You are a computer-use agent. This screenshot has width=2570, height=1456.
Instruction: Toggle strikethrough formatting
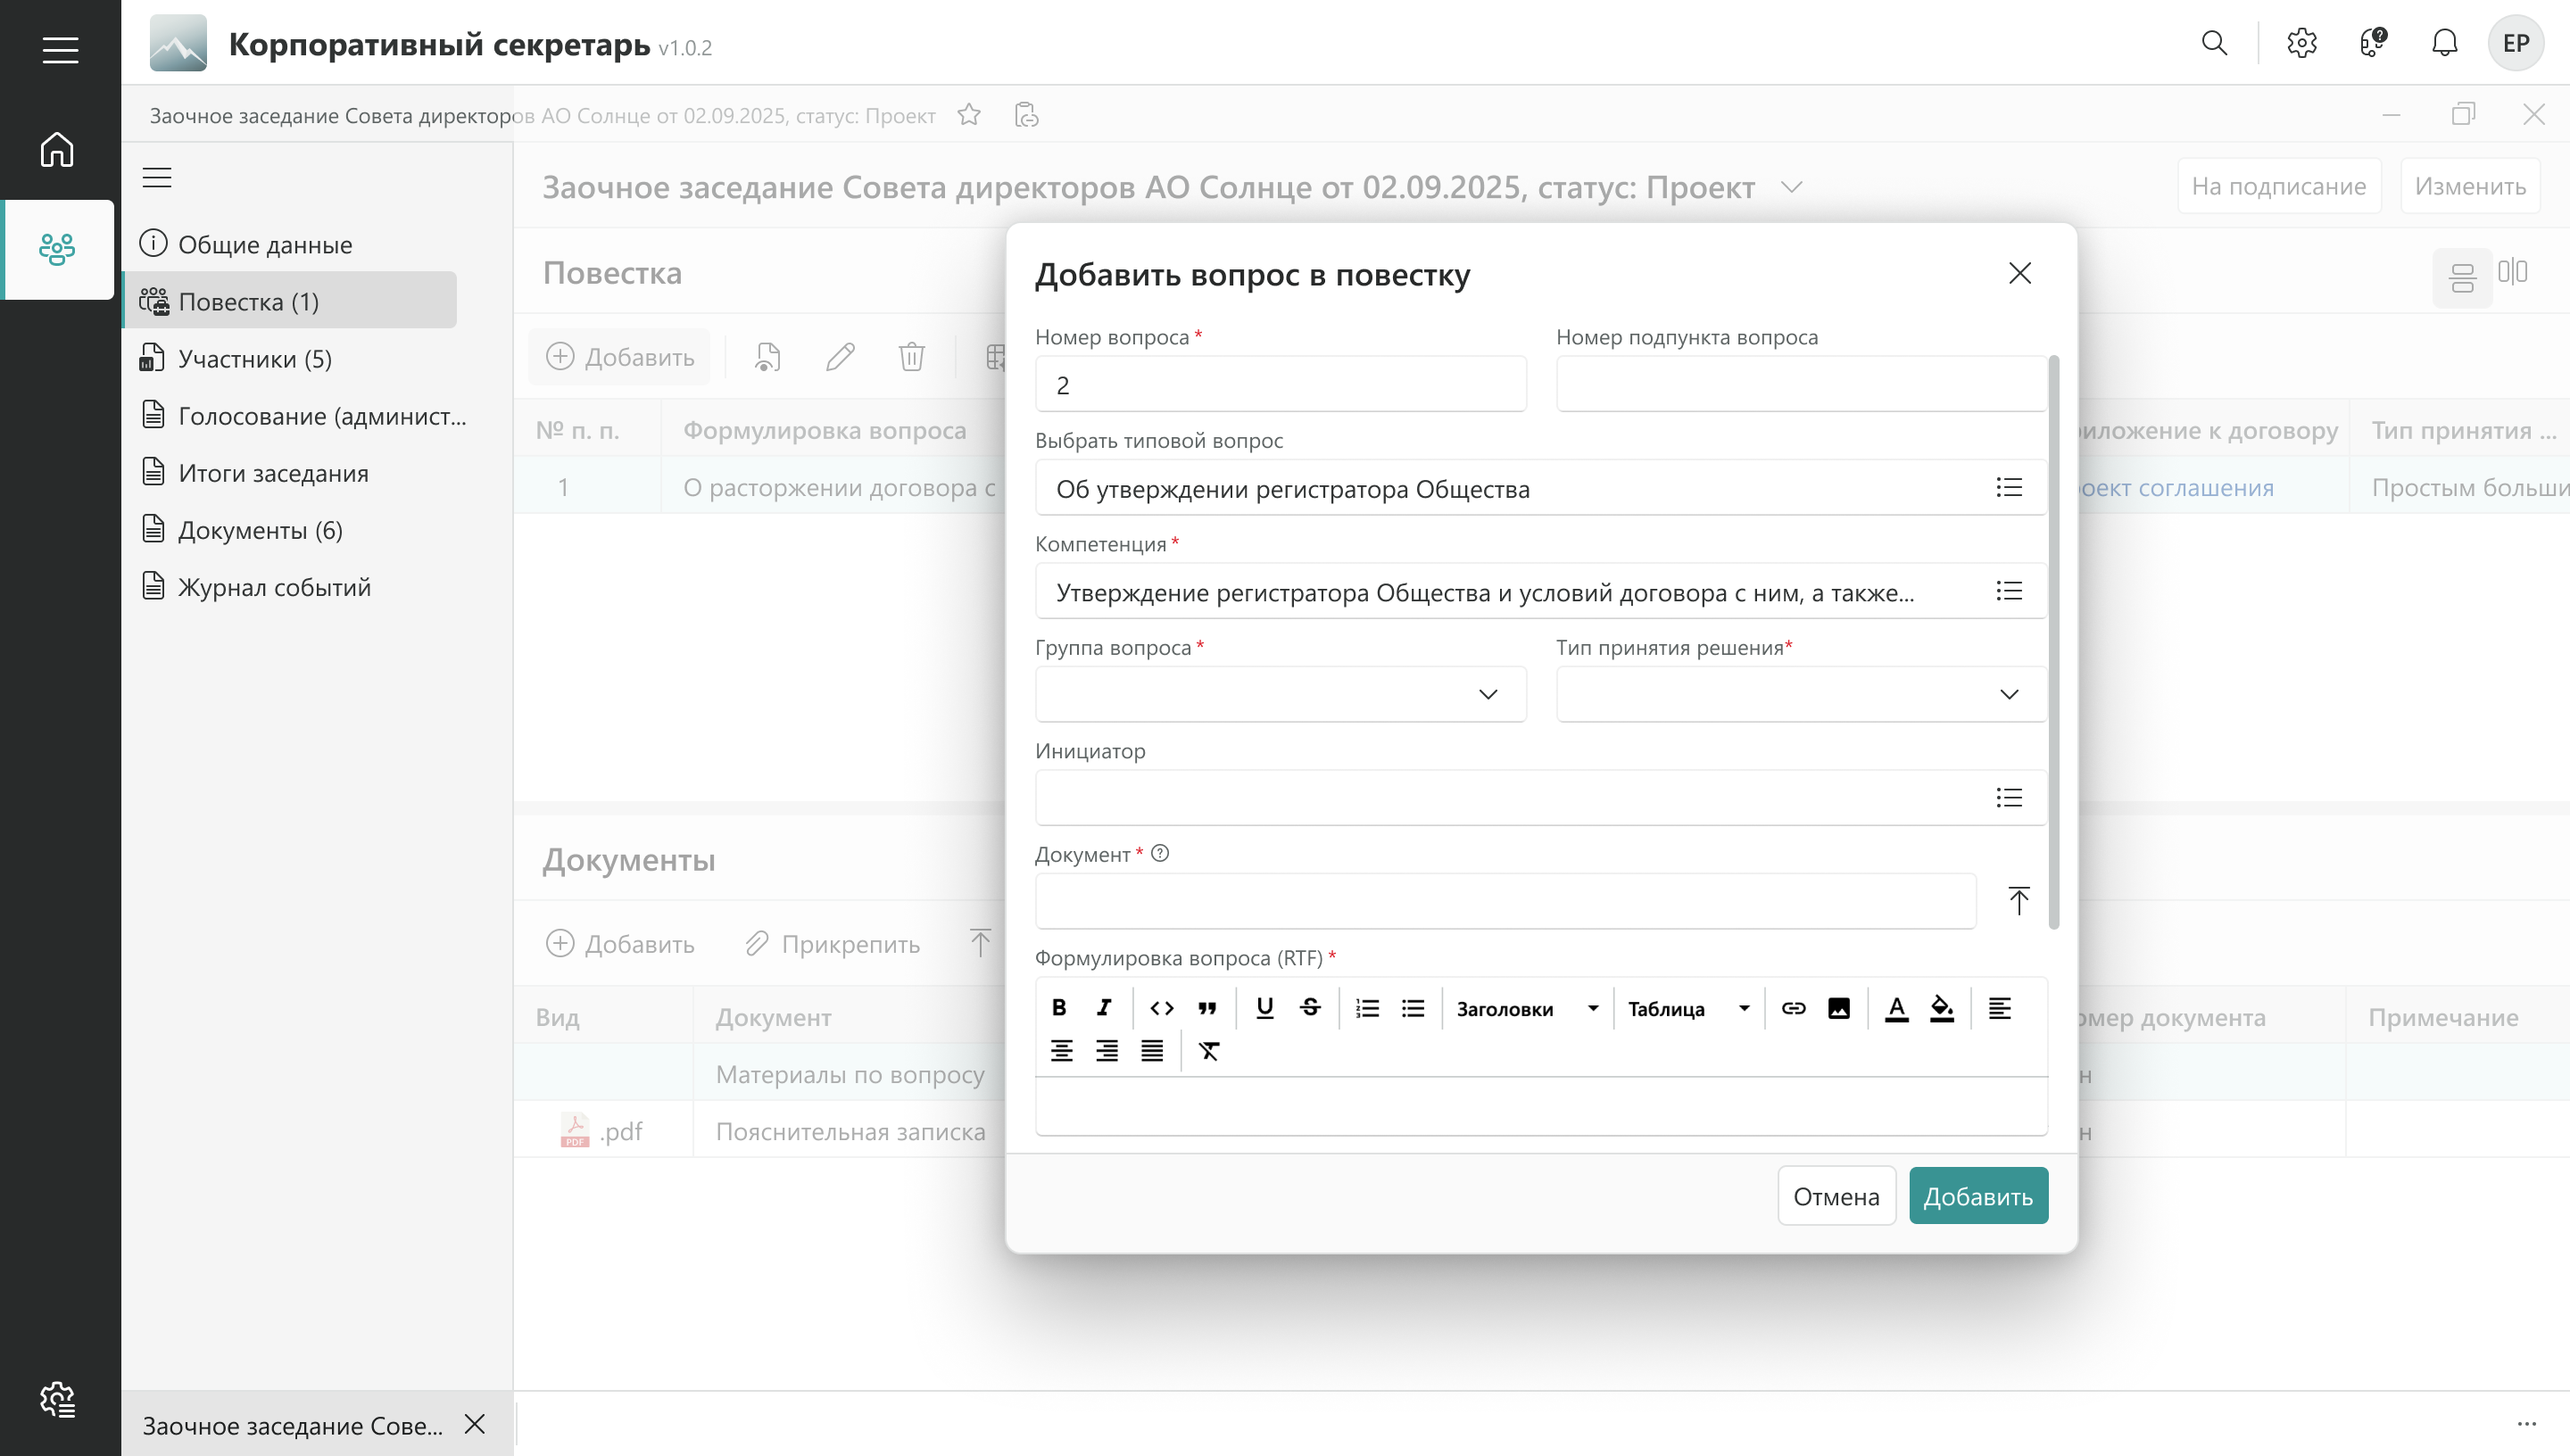1310,1008
